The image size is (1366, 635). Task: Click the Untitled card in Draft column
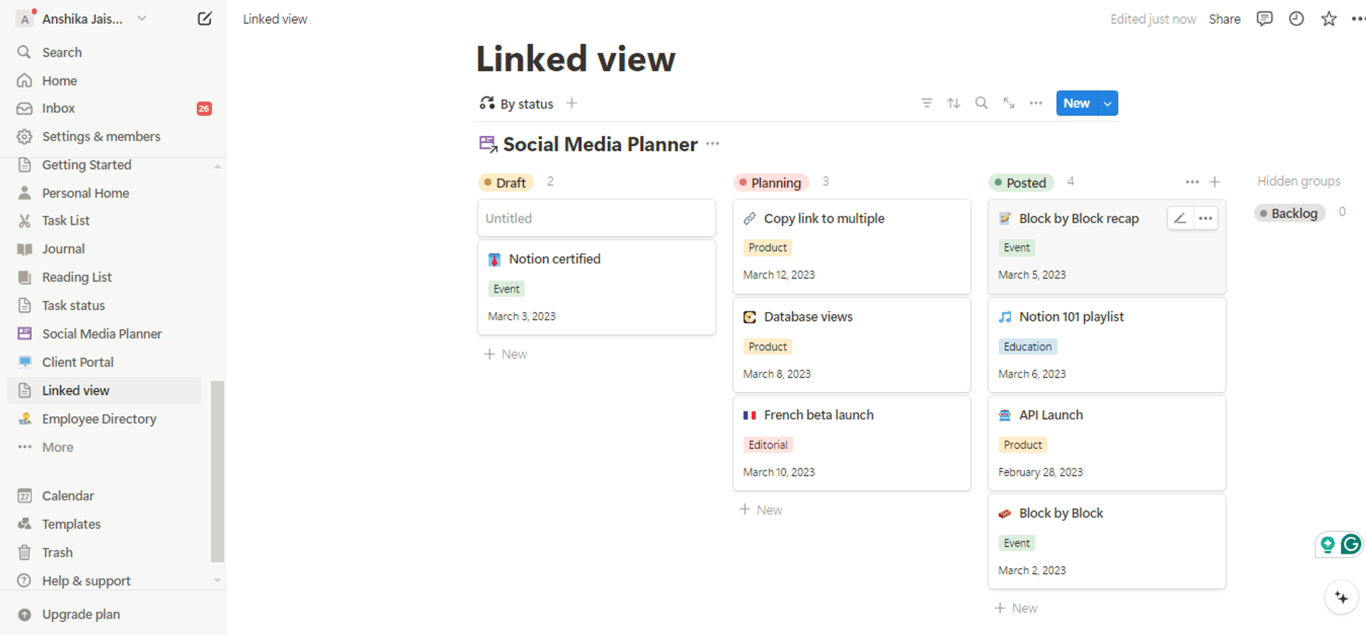pos(596,218)
